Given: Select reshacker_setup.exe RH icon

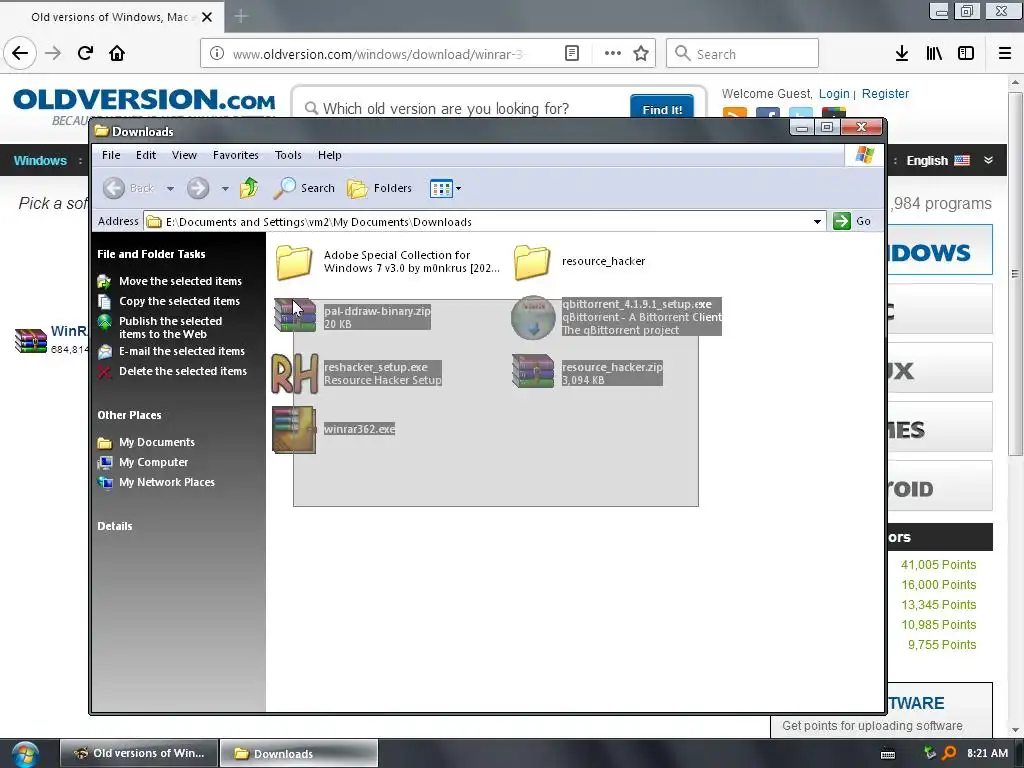Looking at the screenshot, I should coord(295,373).
